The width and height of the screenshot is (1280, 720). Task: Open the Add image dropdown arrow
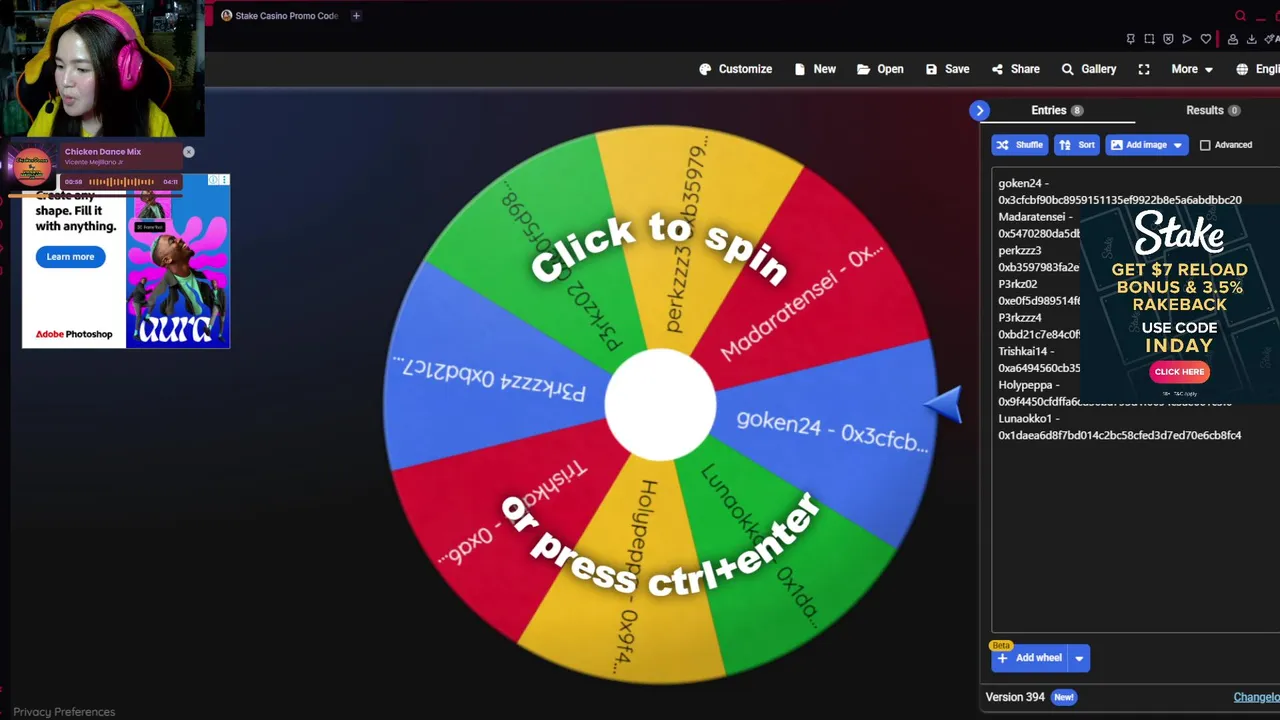pos(1178,145)
